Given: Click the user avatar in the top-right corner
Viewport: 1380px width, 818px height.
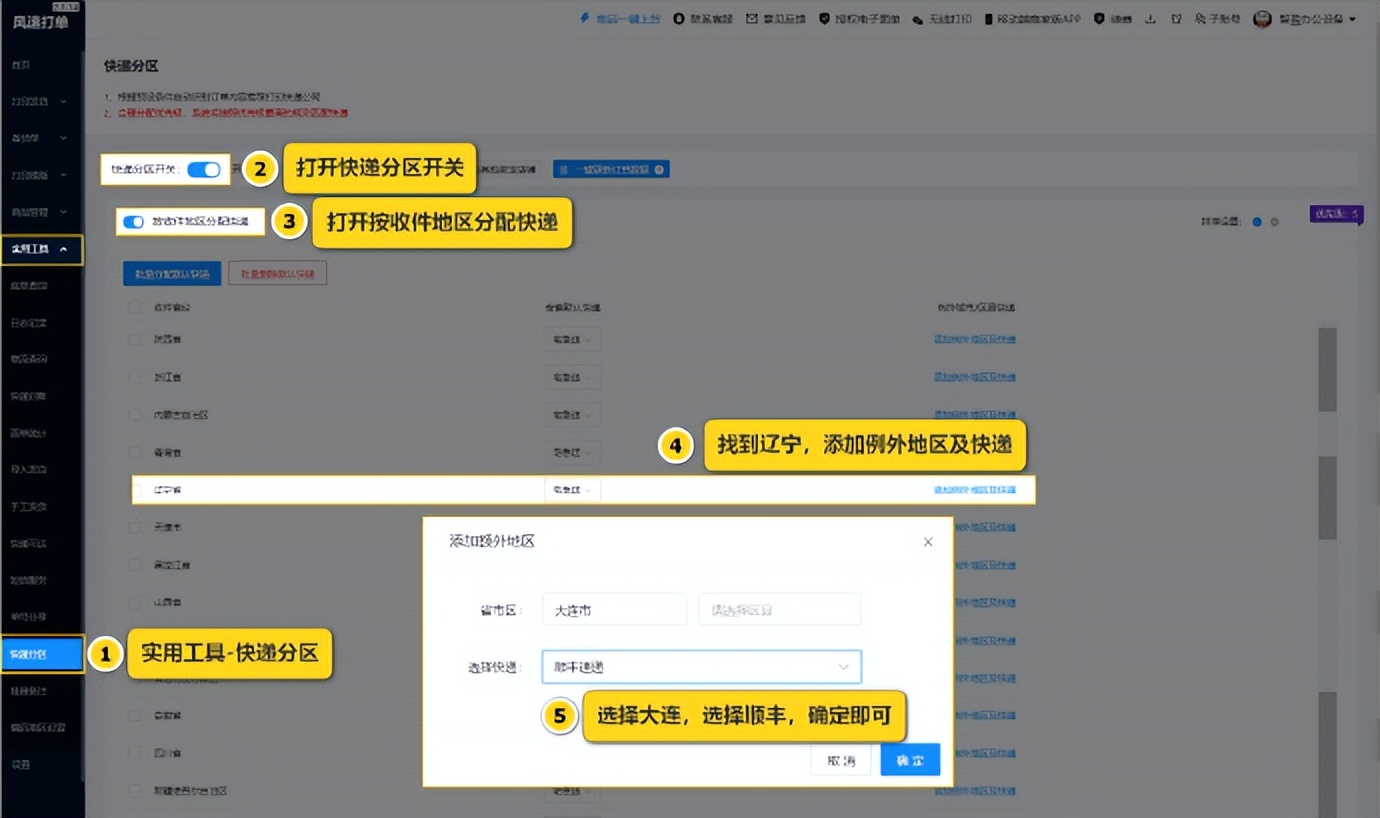Looking at the screenshot, I should [1262, 18].
